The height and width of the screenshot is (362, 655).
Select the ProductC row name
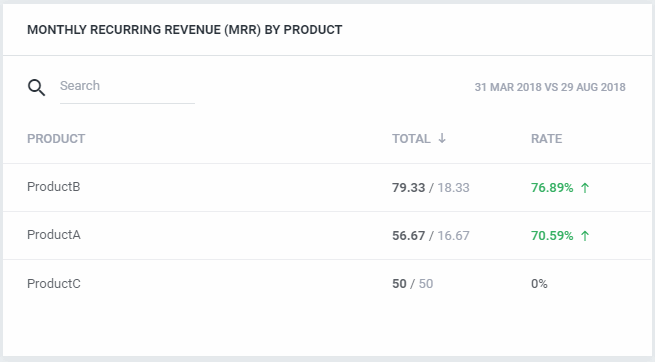click(x=53, y=284)
